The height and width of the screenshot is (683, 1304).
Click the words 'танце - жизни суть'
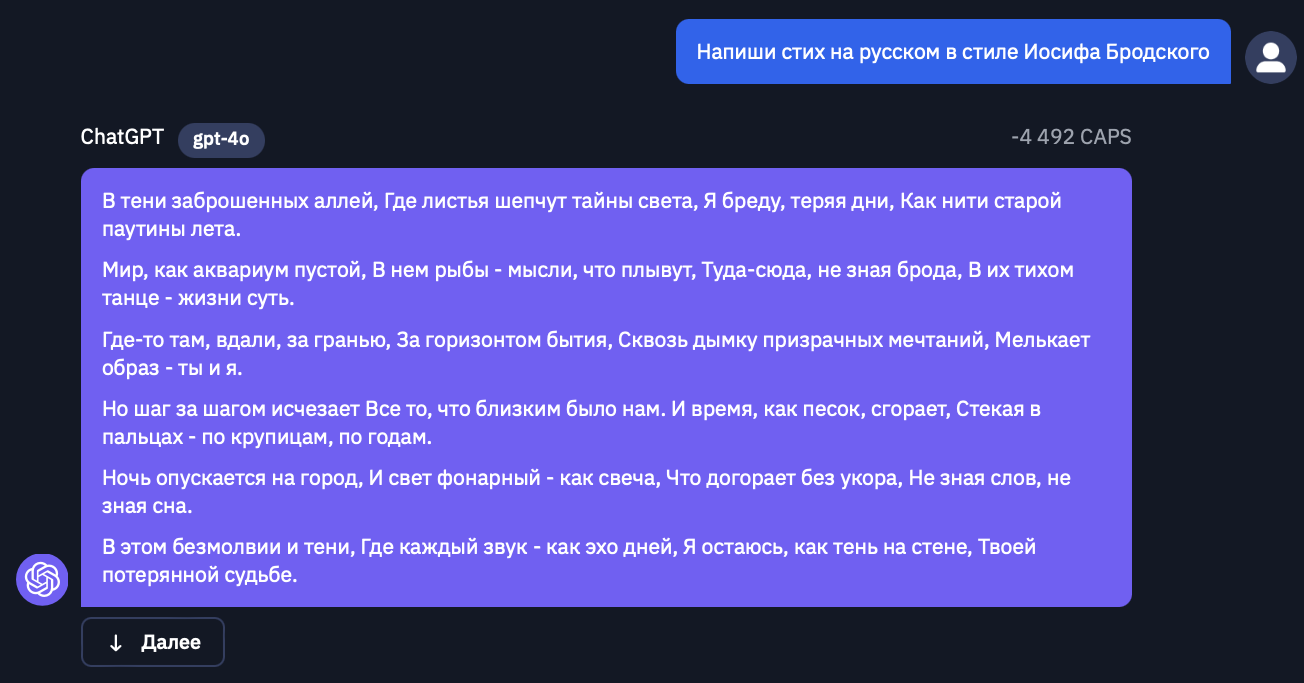tap(198, 298)
